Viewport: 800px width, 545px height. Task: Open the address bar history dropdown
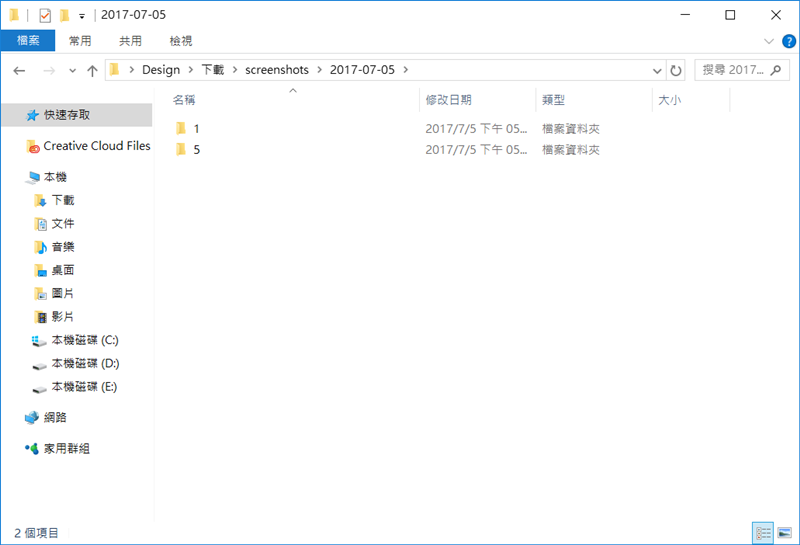pos(657,70)
